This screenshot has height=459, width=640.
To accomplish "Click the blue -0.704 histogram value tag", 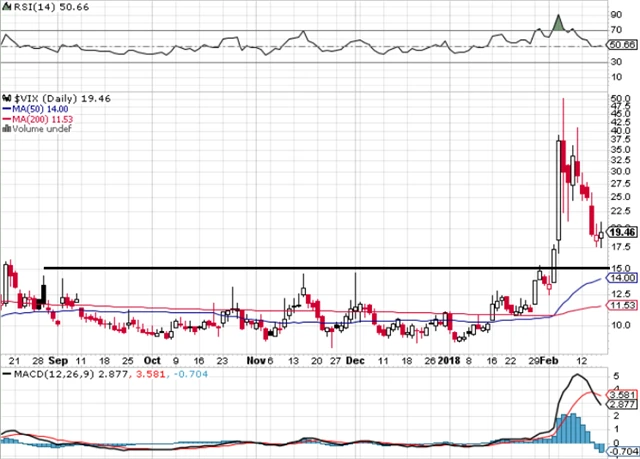I will pyautogui.click(x=622, y=450).
